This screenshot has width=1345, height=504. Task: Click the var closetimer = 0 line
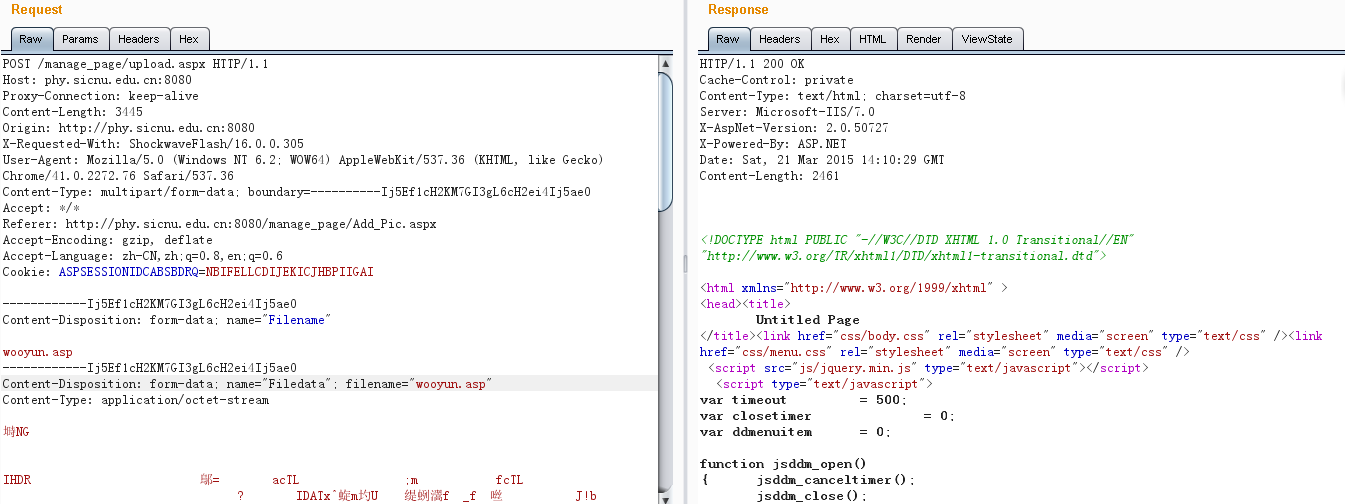pos(828,416)
